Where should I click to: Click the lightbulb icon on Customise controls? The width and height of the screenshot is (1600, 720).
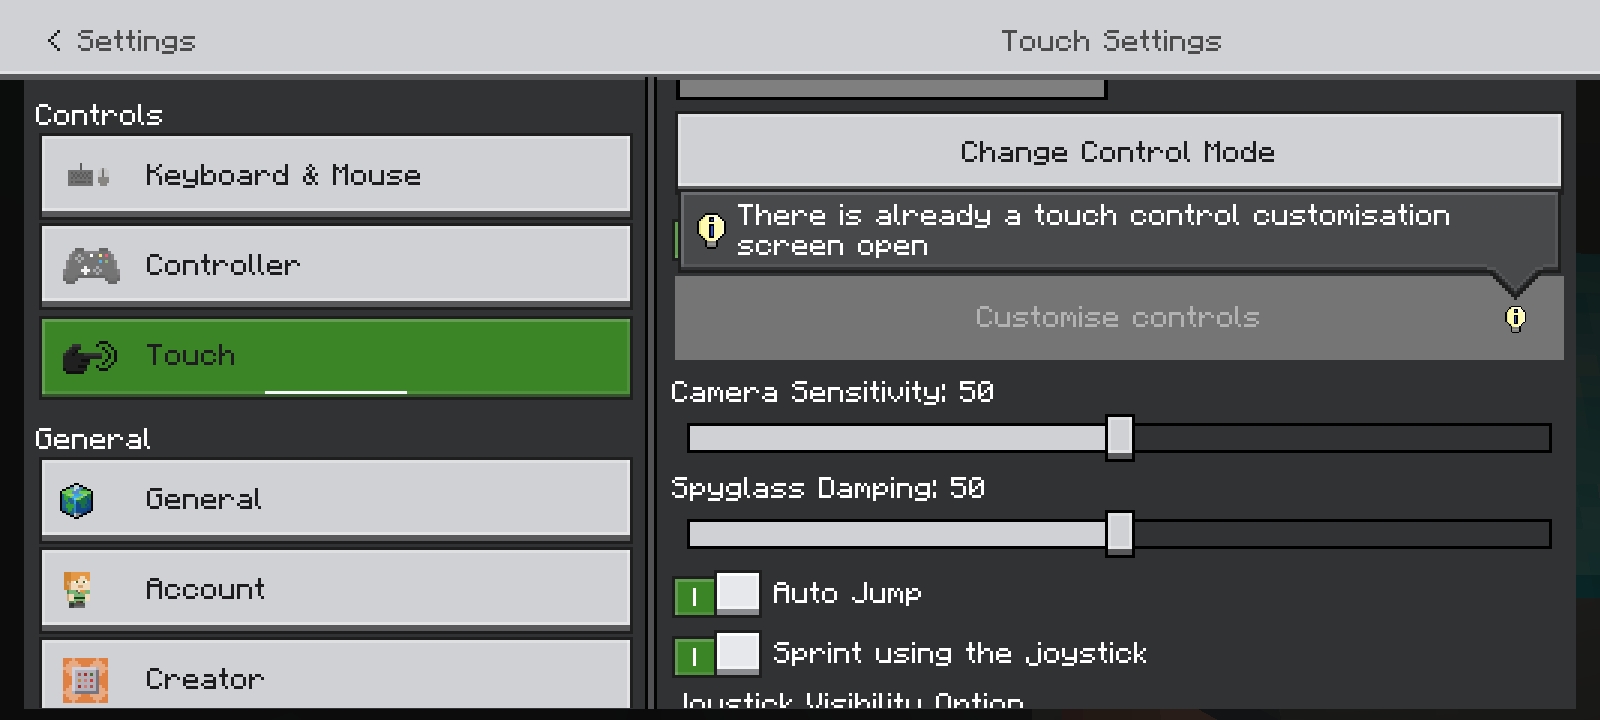[1515, 318]
